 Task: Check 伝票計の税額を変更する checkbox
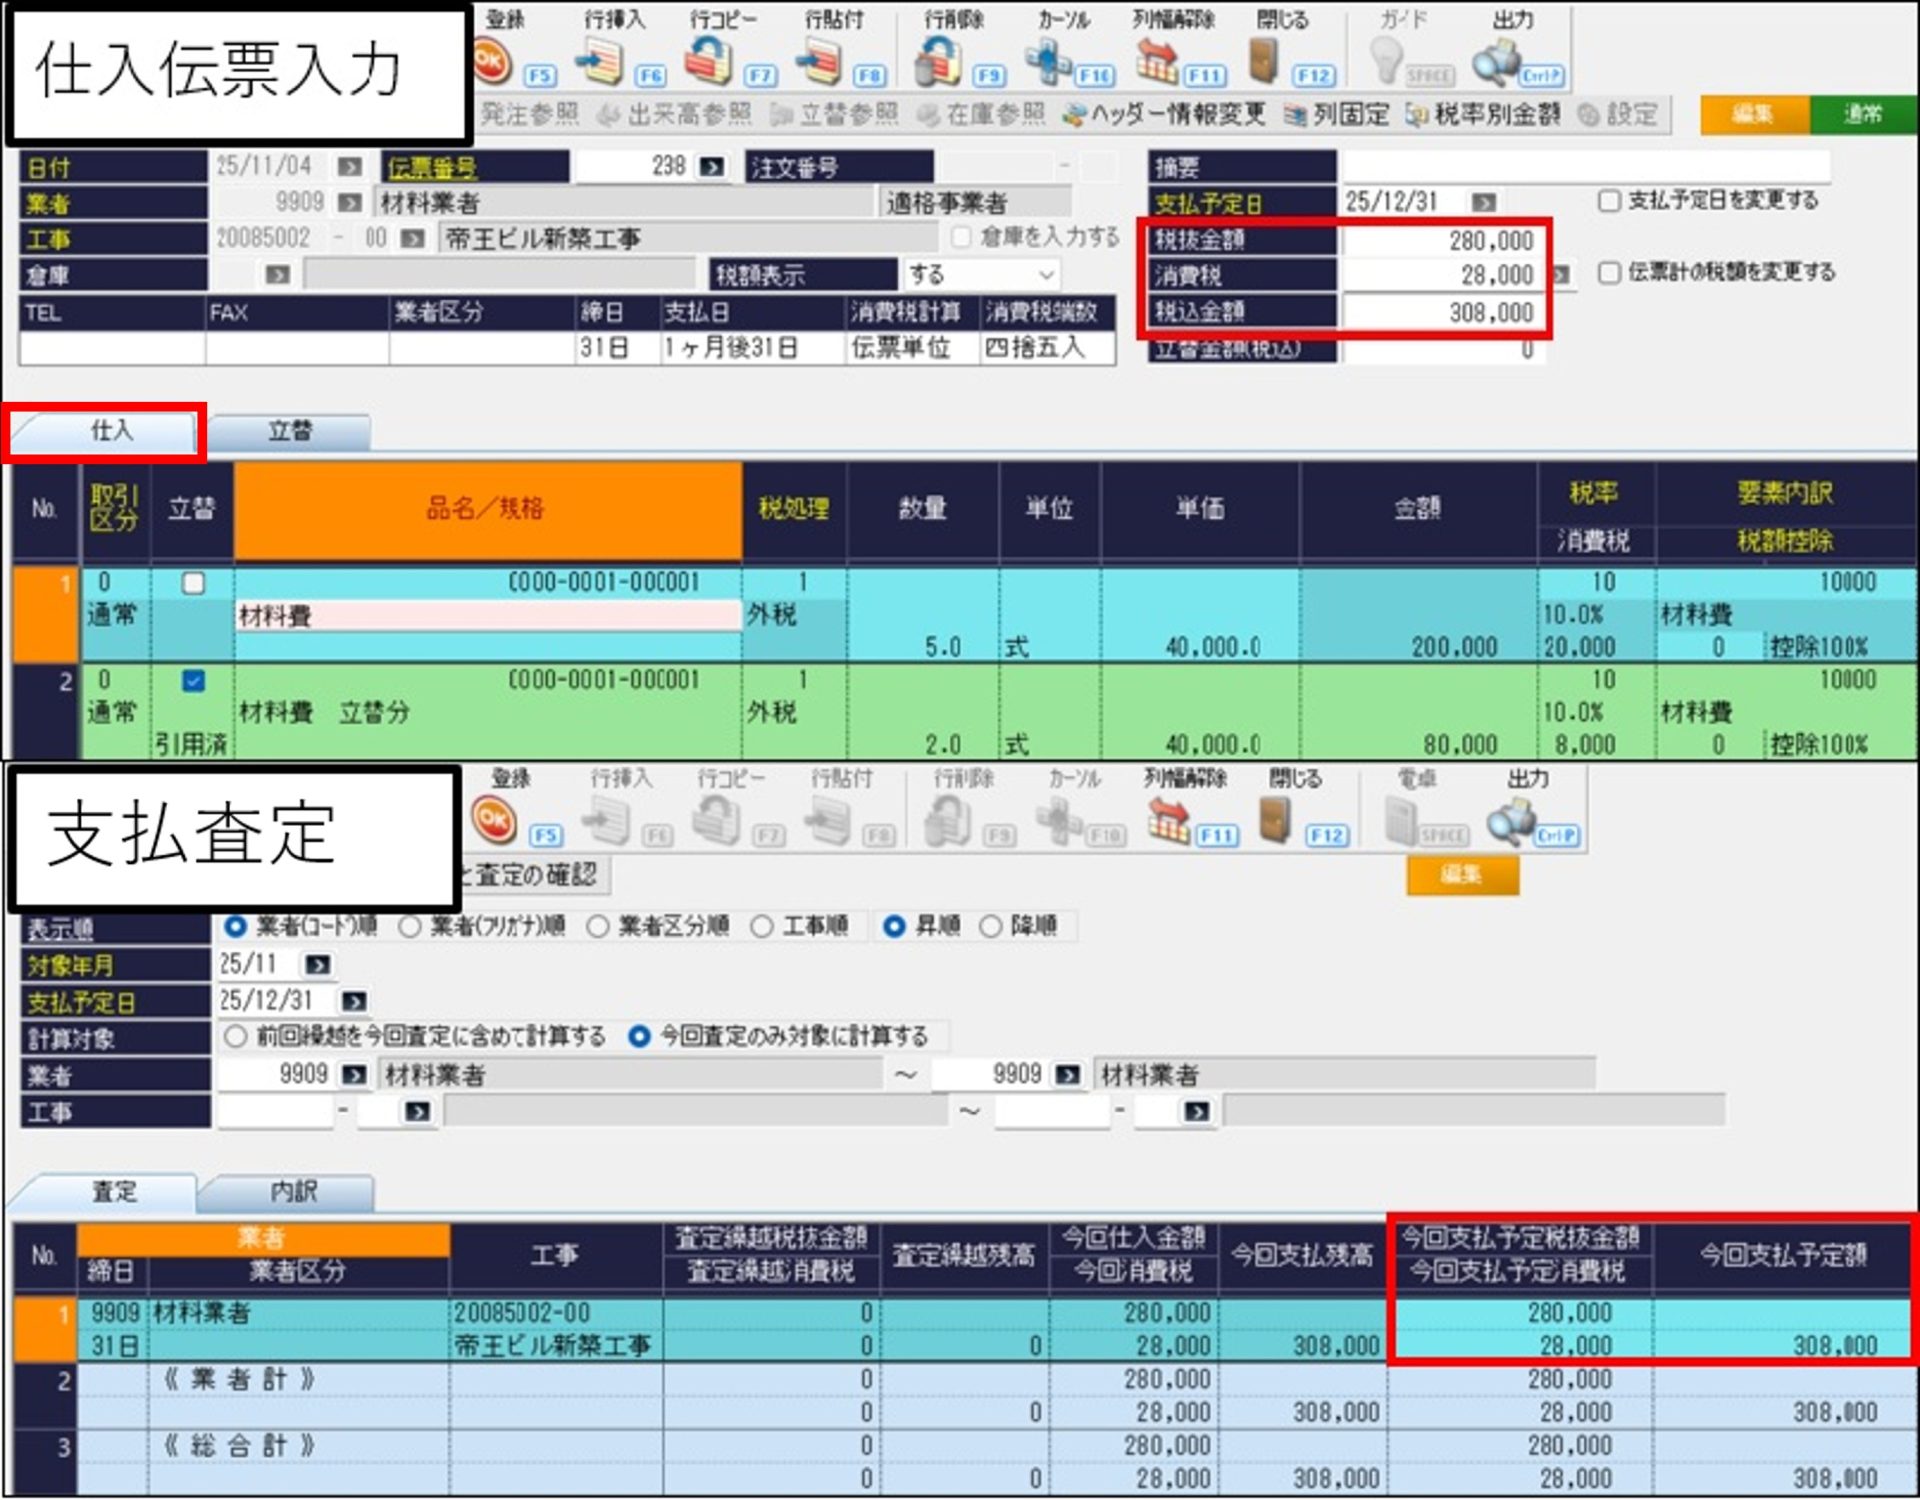tap(1609, 273)
